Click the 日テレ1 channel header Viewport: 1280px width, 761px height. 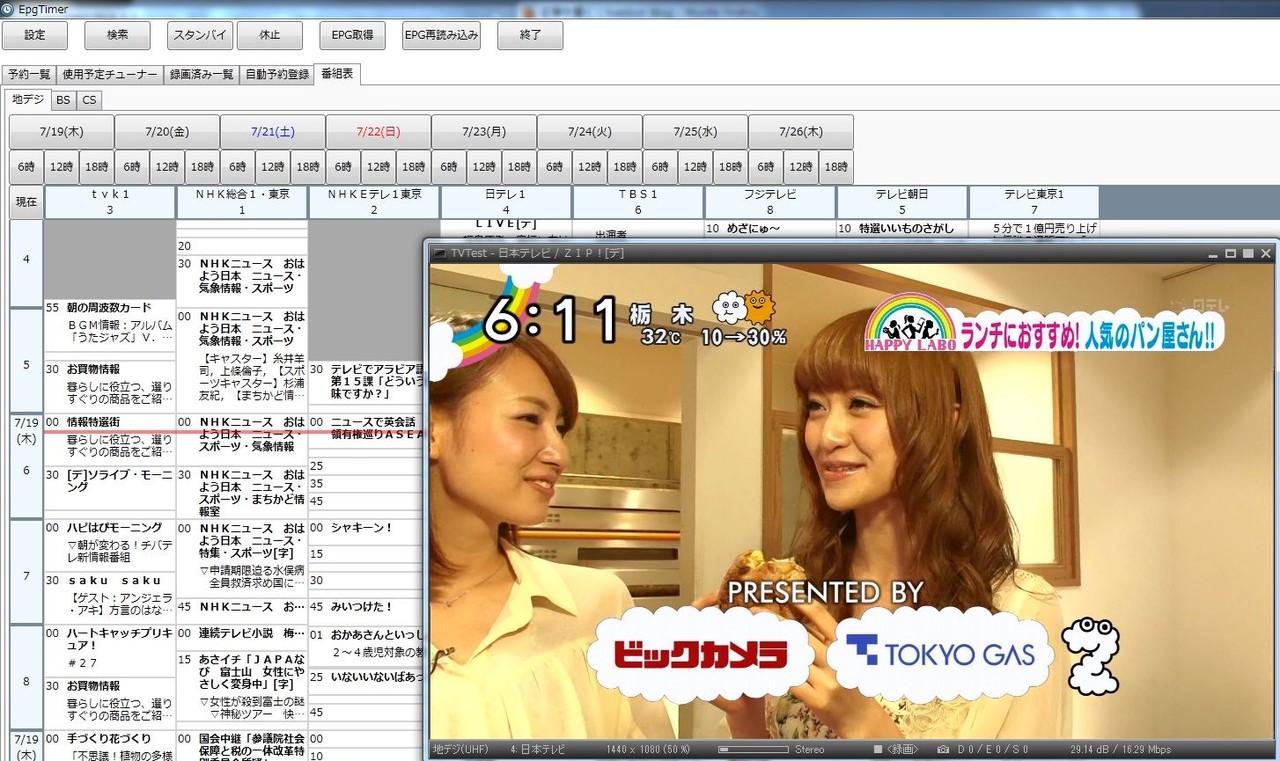[x=506, y=202]
